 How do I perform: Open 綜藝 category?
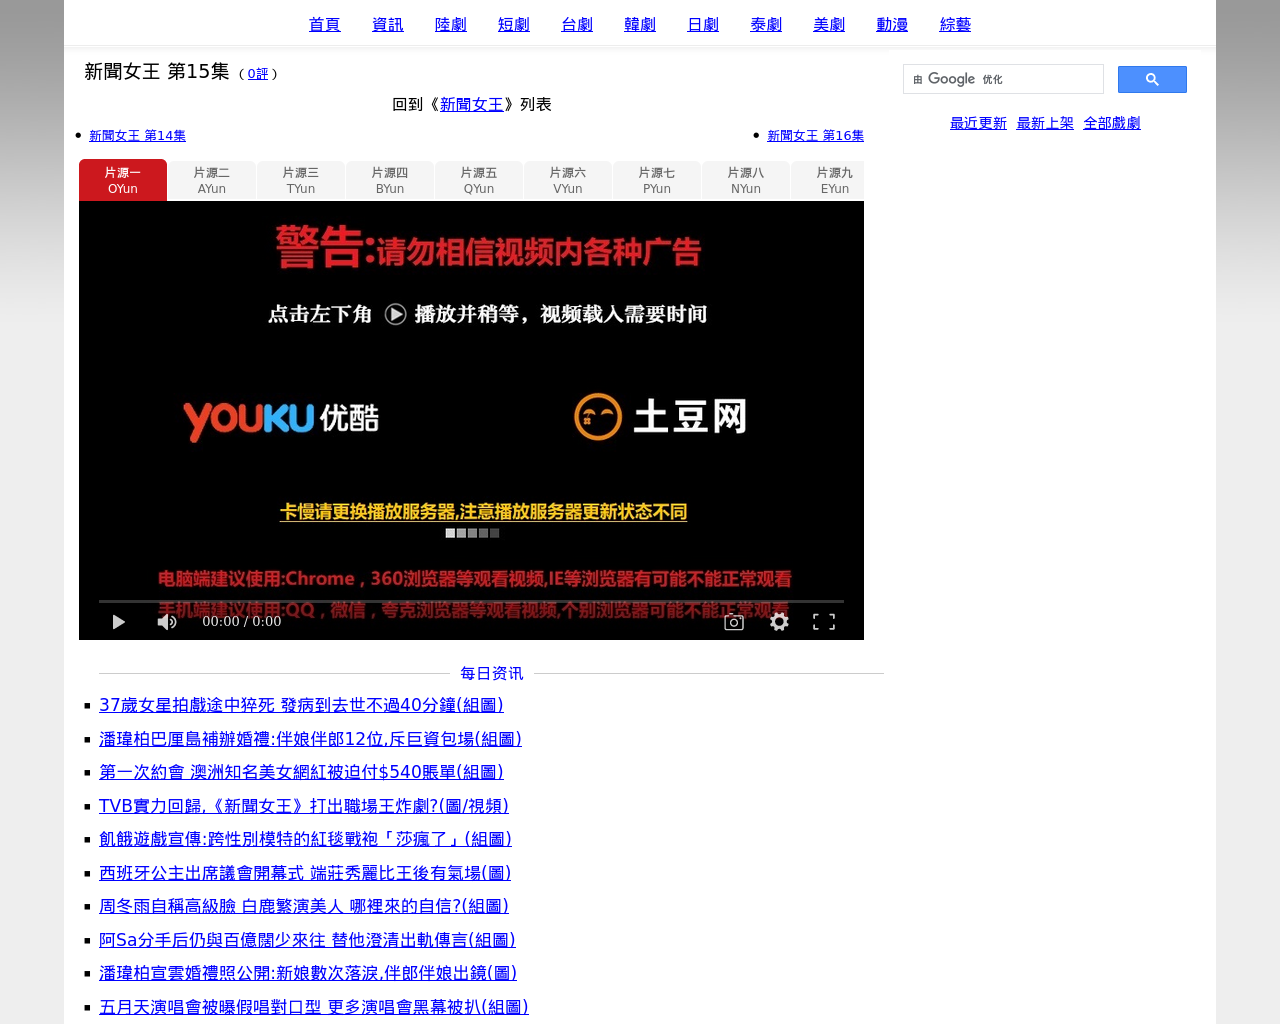coord(955,24)
